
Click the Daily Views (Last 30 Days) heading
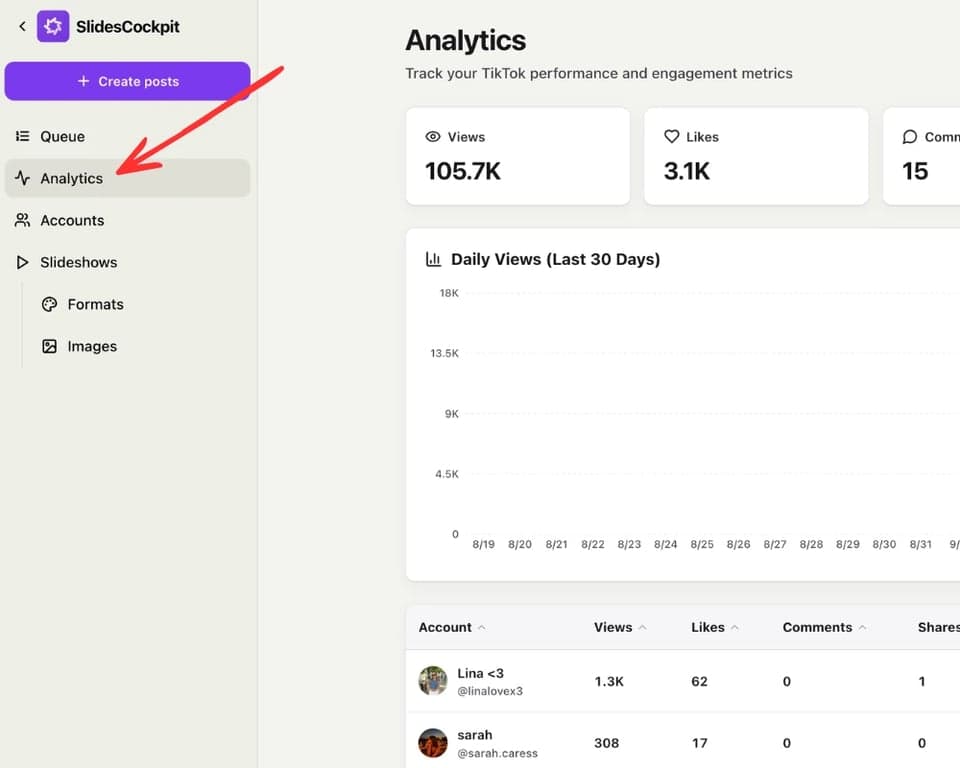555,259
